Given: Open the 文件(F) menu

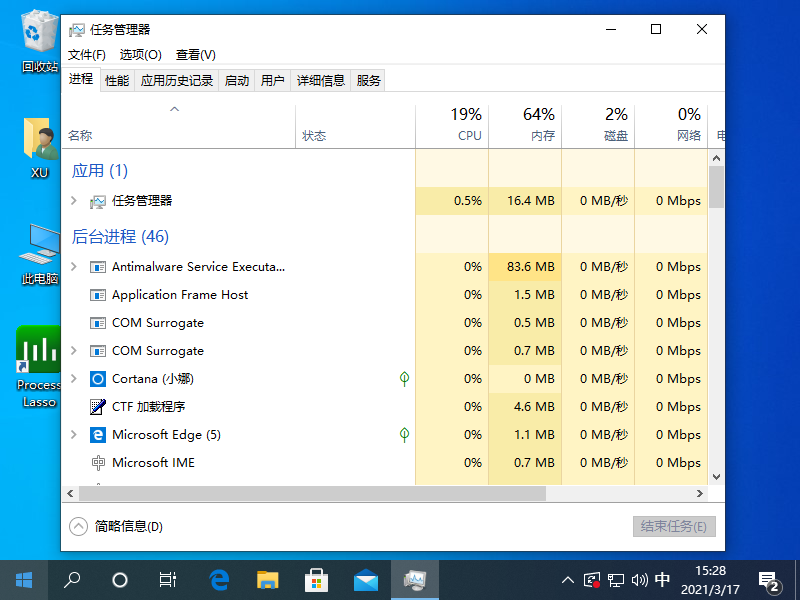Looking at the screenshot, I should (87, 55).
